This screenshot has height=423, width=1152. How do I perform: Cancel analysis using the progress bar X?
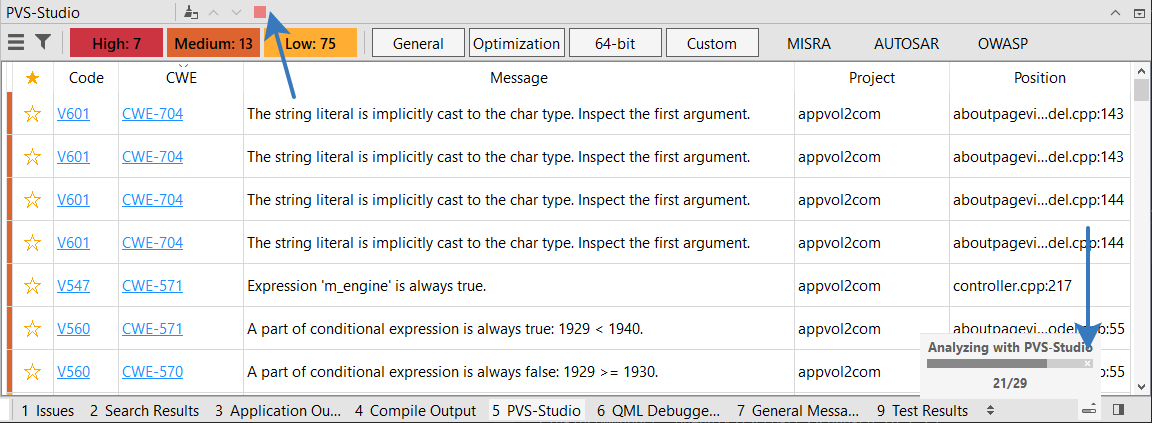1088,364
